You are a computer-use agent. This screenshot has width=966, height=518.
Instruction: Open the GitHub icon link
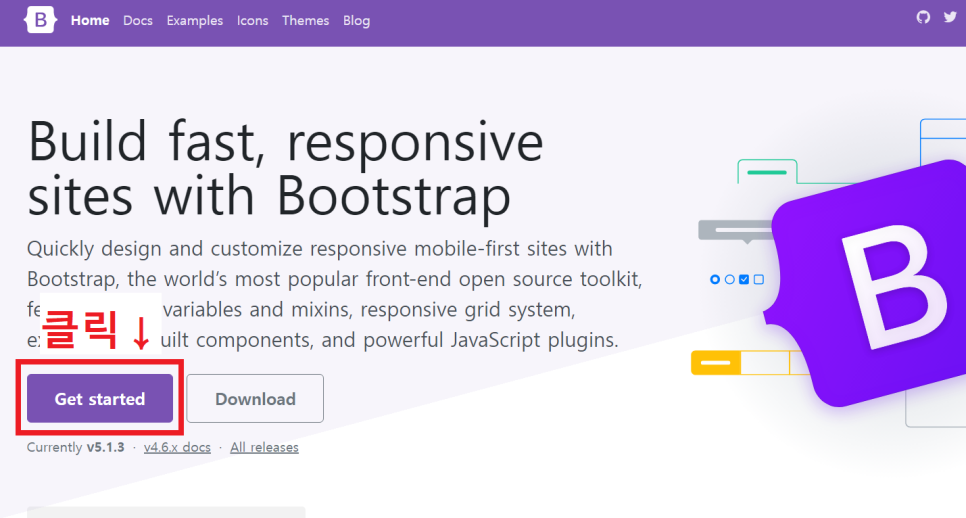tap(923, 17)
